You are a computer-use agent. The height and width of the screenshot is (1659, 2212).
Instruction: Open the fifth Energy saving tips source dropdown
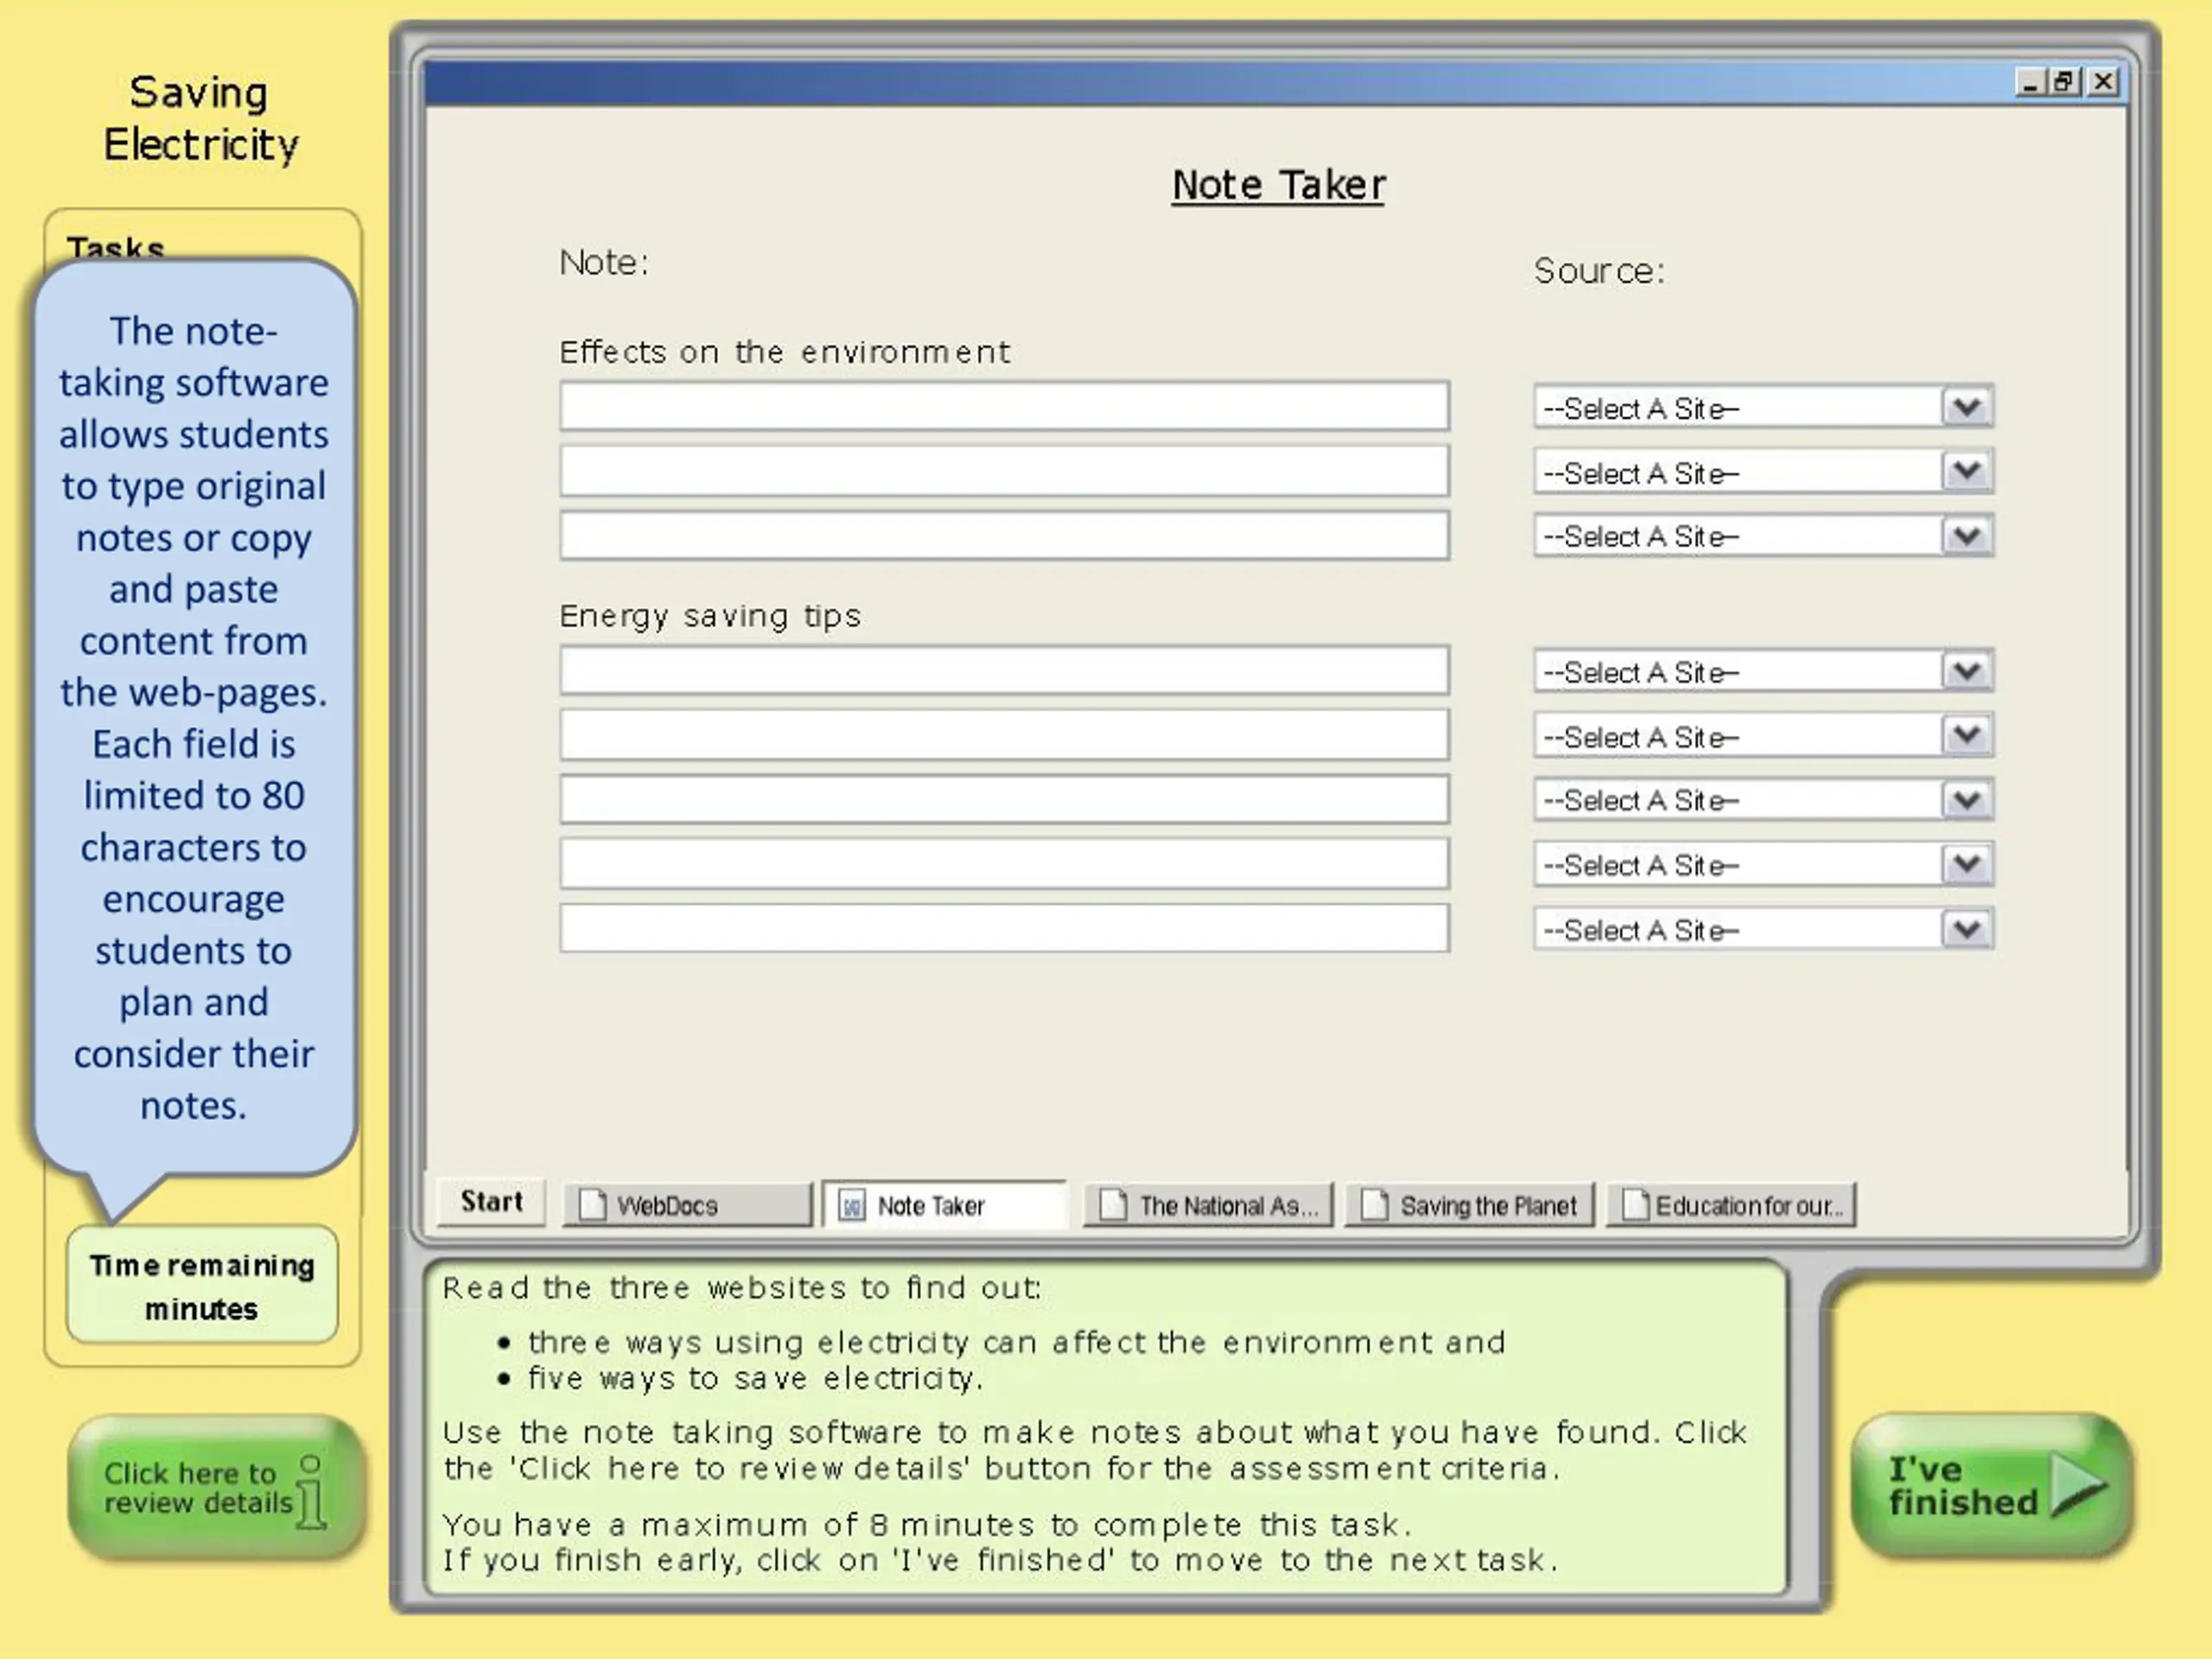tap(1763, 930)
